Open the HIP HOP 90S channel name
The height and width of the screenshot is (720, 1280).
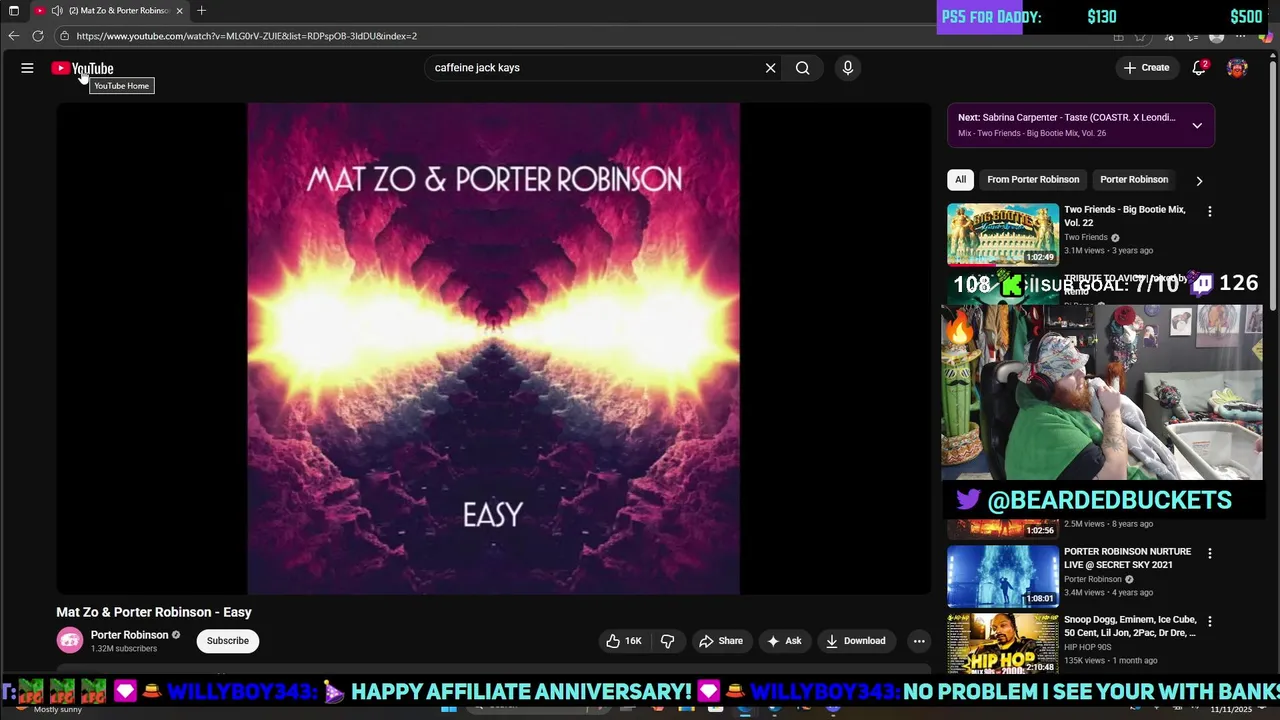(x=1090, y=648)
